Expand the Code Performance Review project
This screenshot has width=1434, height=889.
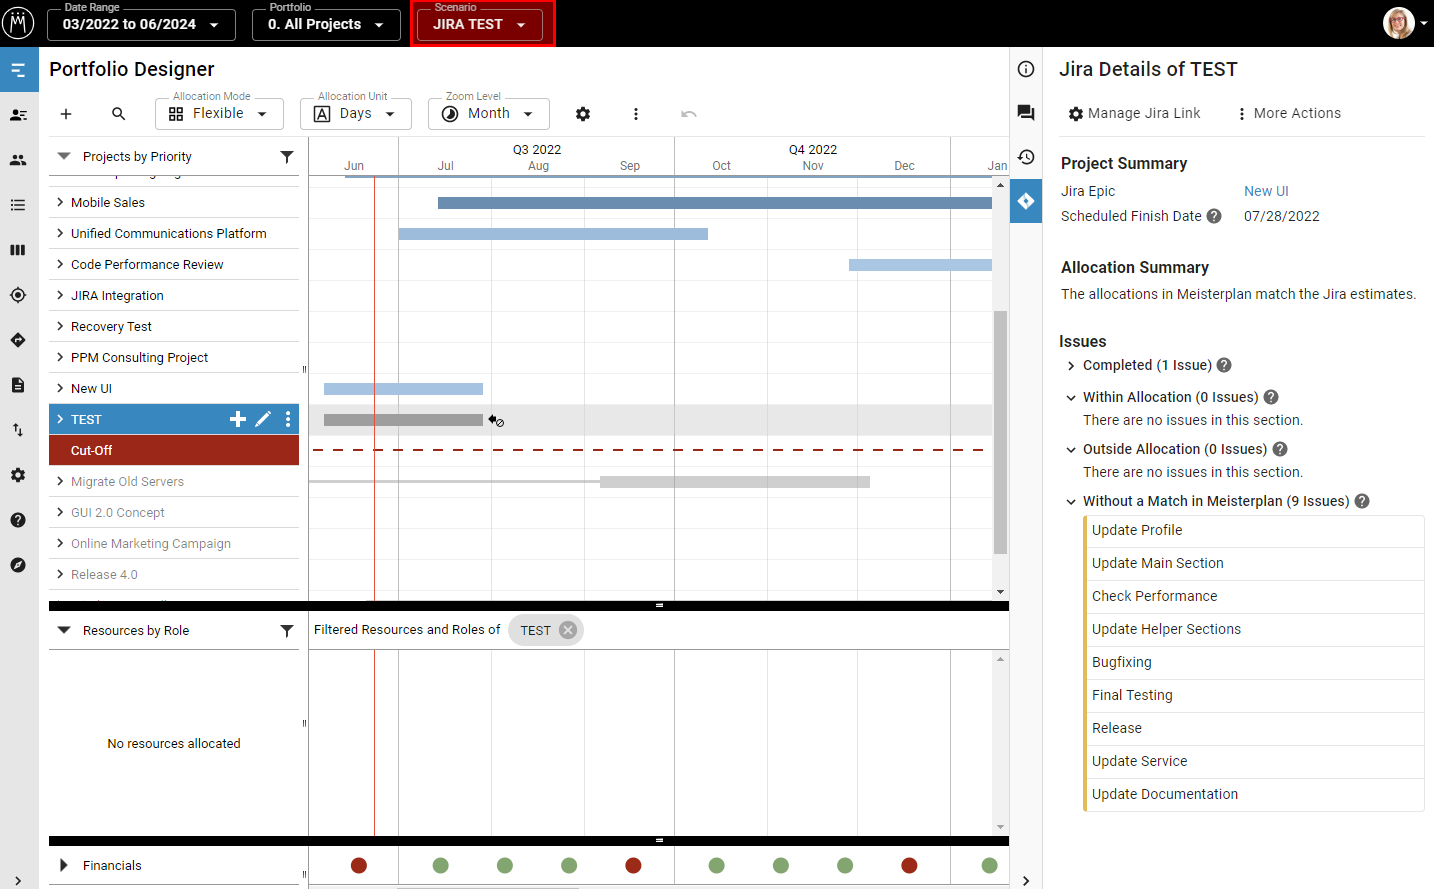[60, 264]
